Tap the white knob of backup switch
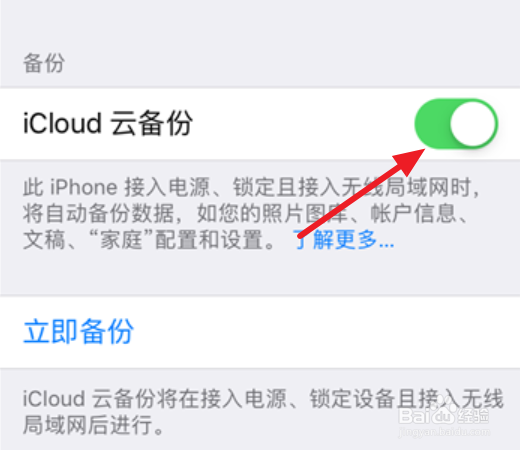Image resolution: width=520 pixels, height=450 pixels. (x=473, y=124)
